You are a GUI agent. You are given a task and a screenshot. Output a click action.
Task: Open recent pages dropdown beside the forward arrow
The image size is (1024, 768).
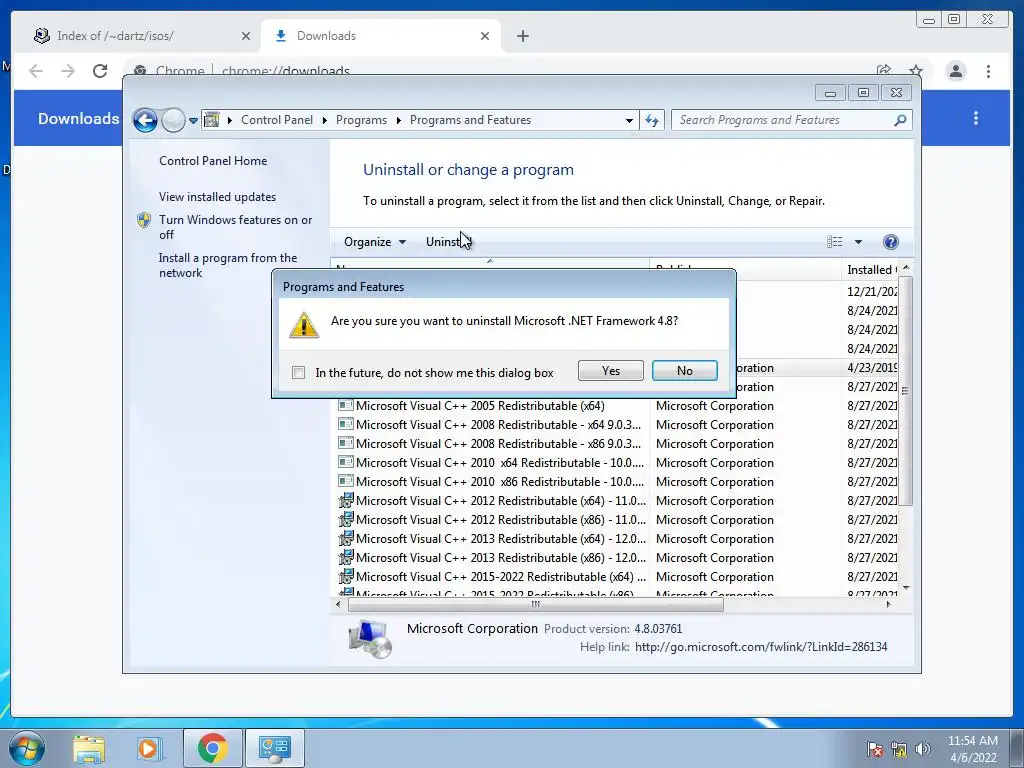pos(193,121)
